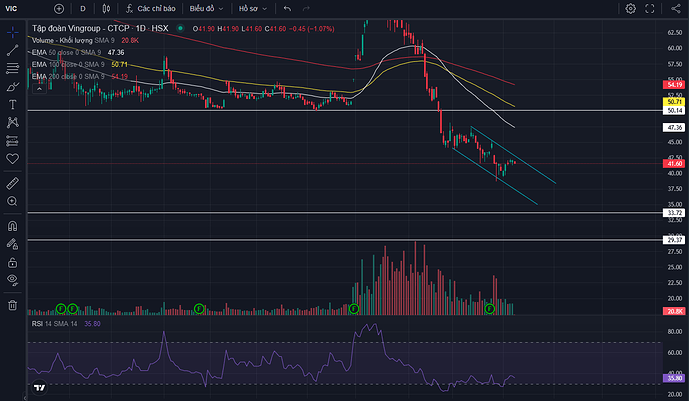Click the 50.71 yellow price label
The height and width of the screenshot is (401, 689).
coord(674,101)
